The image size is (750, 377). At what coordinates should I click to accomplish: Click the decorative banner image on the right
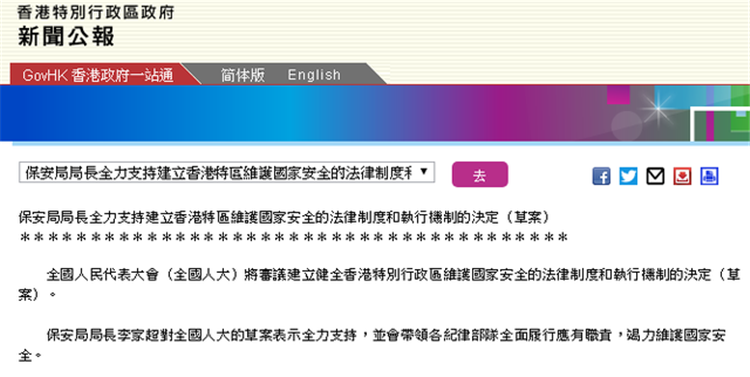click(678, 113)
